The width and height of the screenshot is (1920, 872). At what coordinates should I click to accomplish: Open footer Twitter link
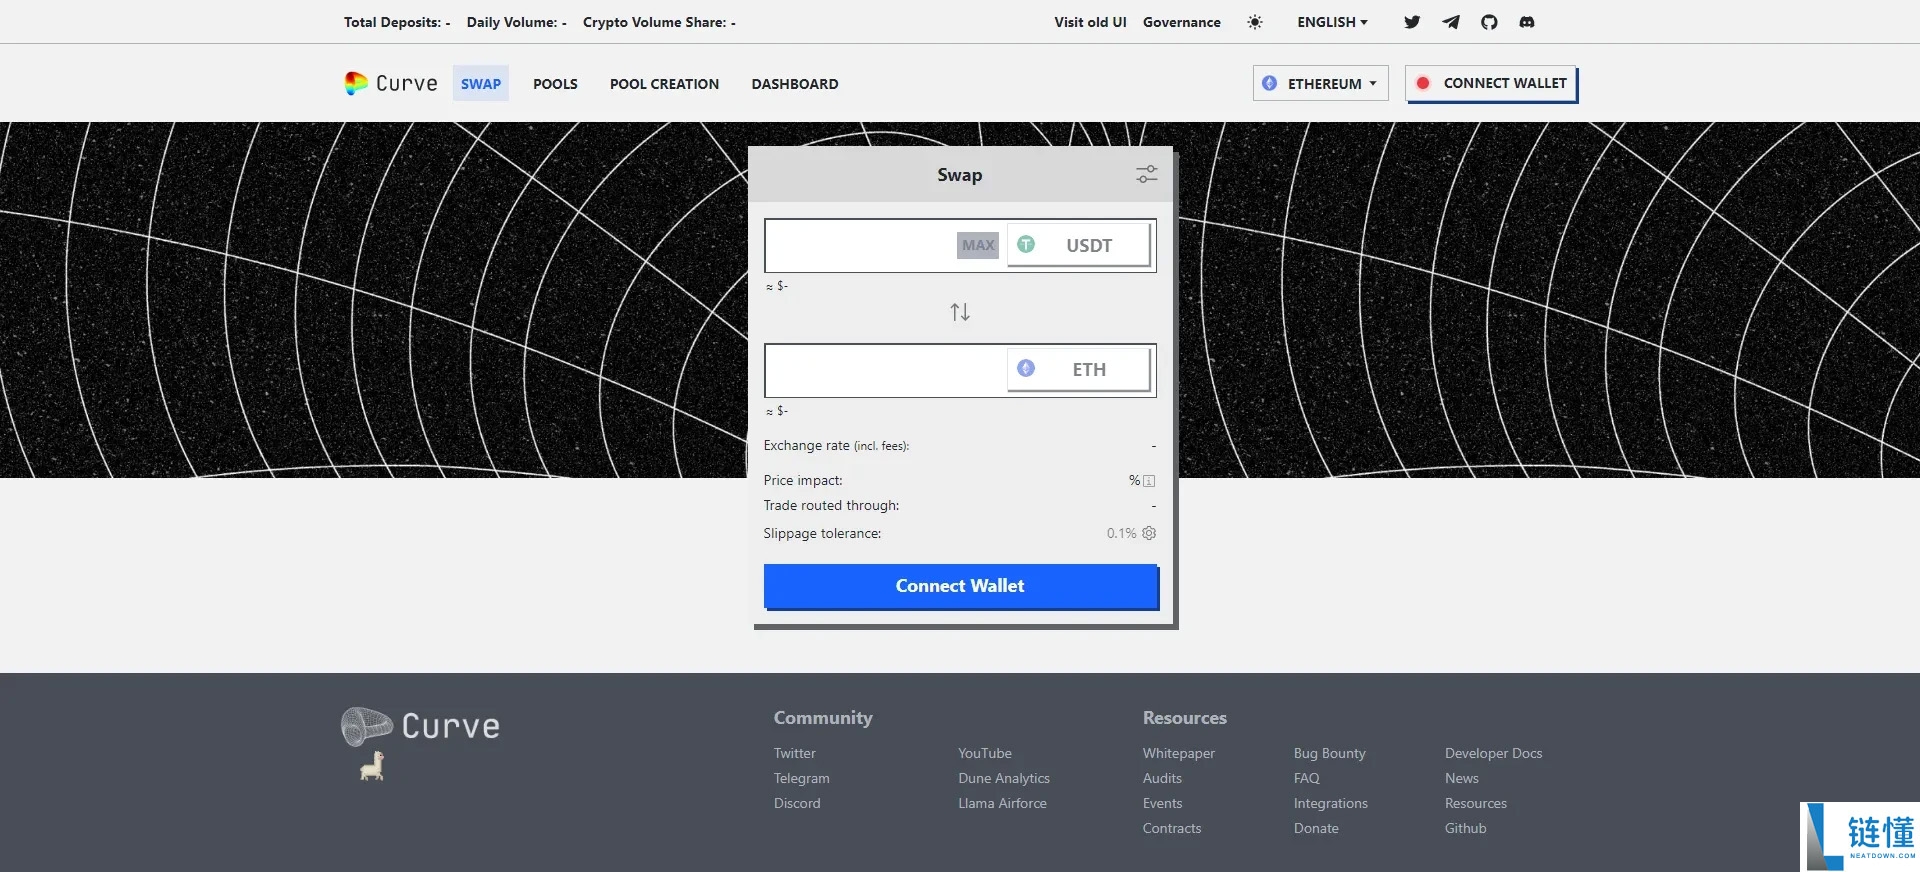tap(795, 753)
